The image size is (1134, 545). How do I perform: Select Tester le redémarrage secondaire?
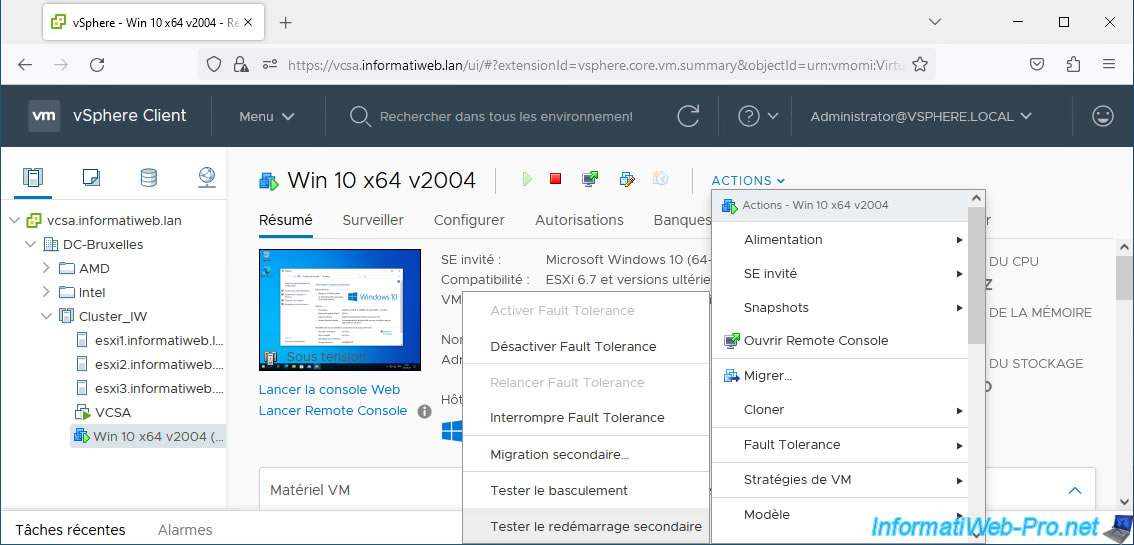pos(596,526)
